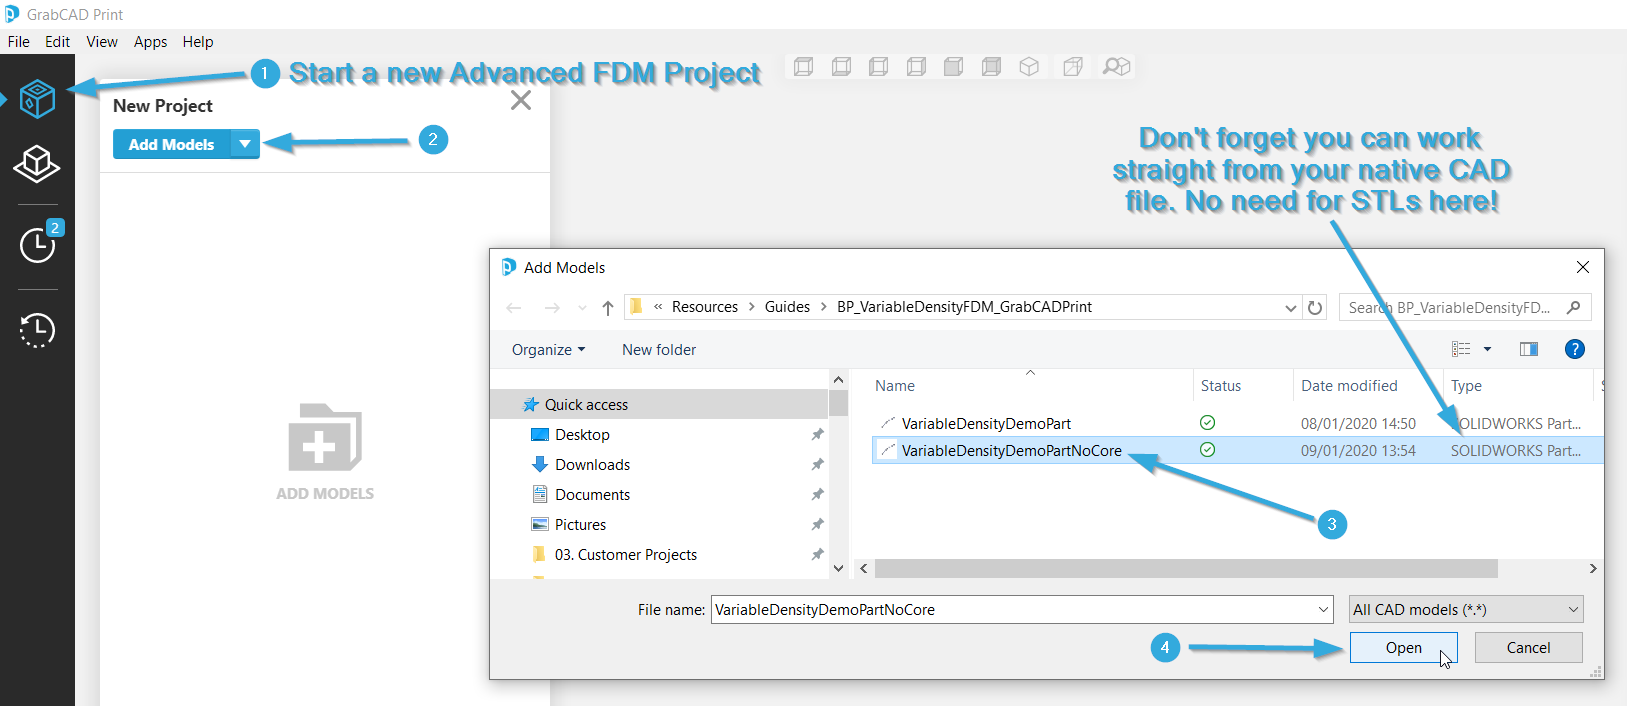This screenshot has height=706, width=1627.
Task: Click the dialog help question mark icon
Action: point(1574,349)
